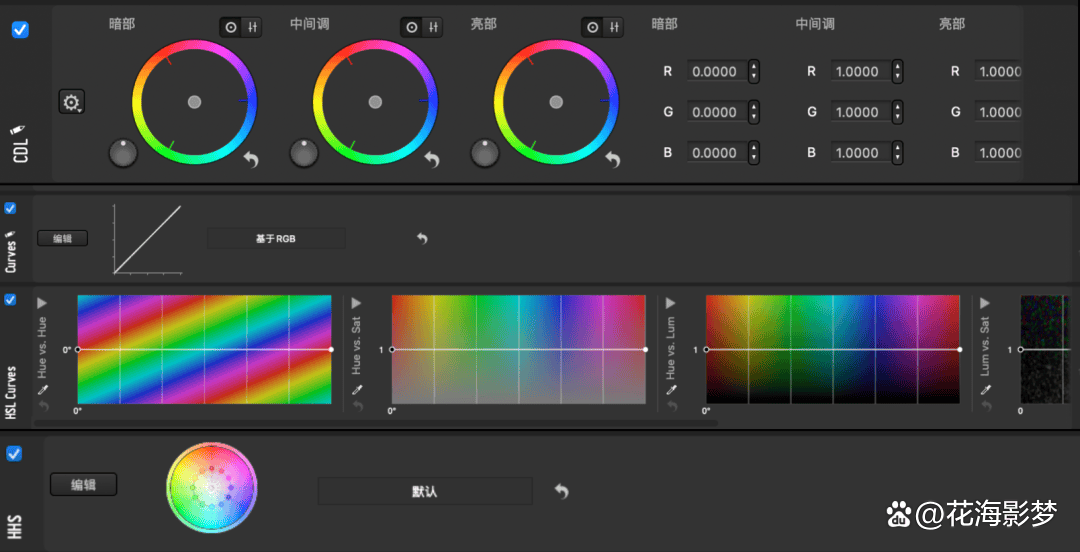The height and width of the screenshot is (552, 1080).
Task: Open the 默认 preset dropdown
Action: (425, 491)
